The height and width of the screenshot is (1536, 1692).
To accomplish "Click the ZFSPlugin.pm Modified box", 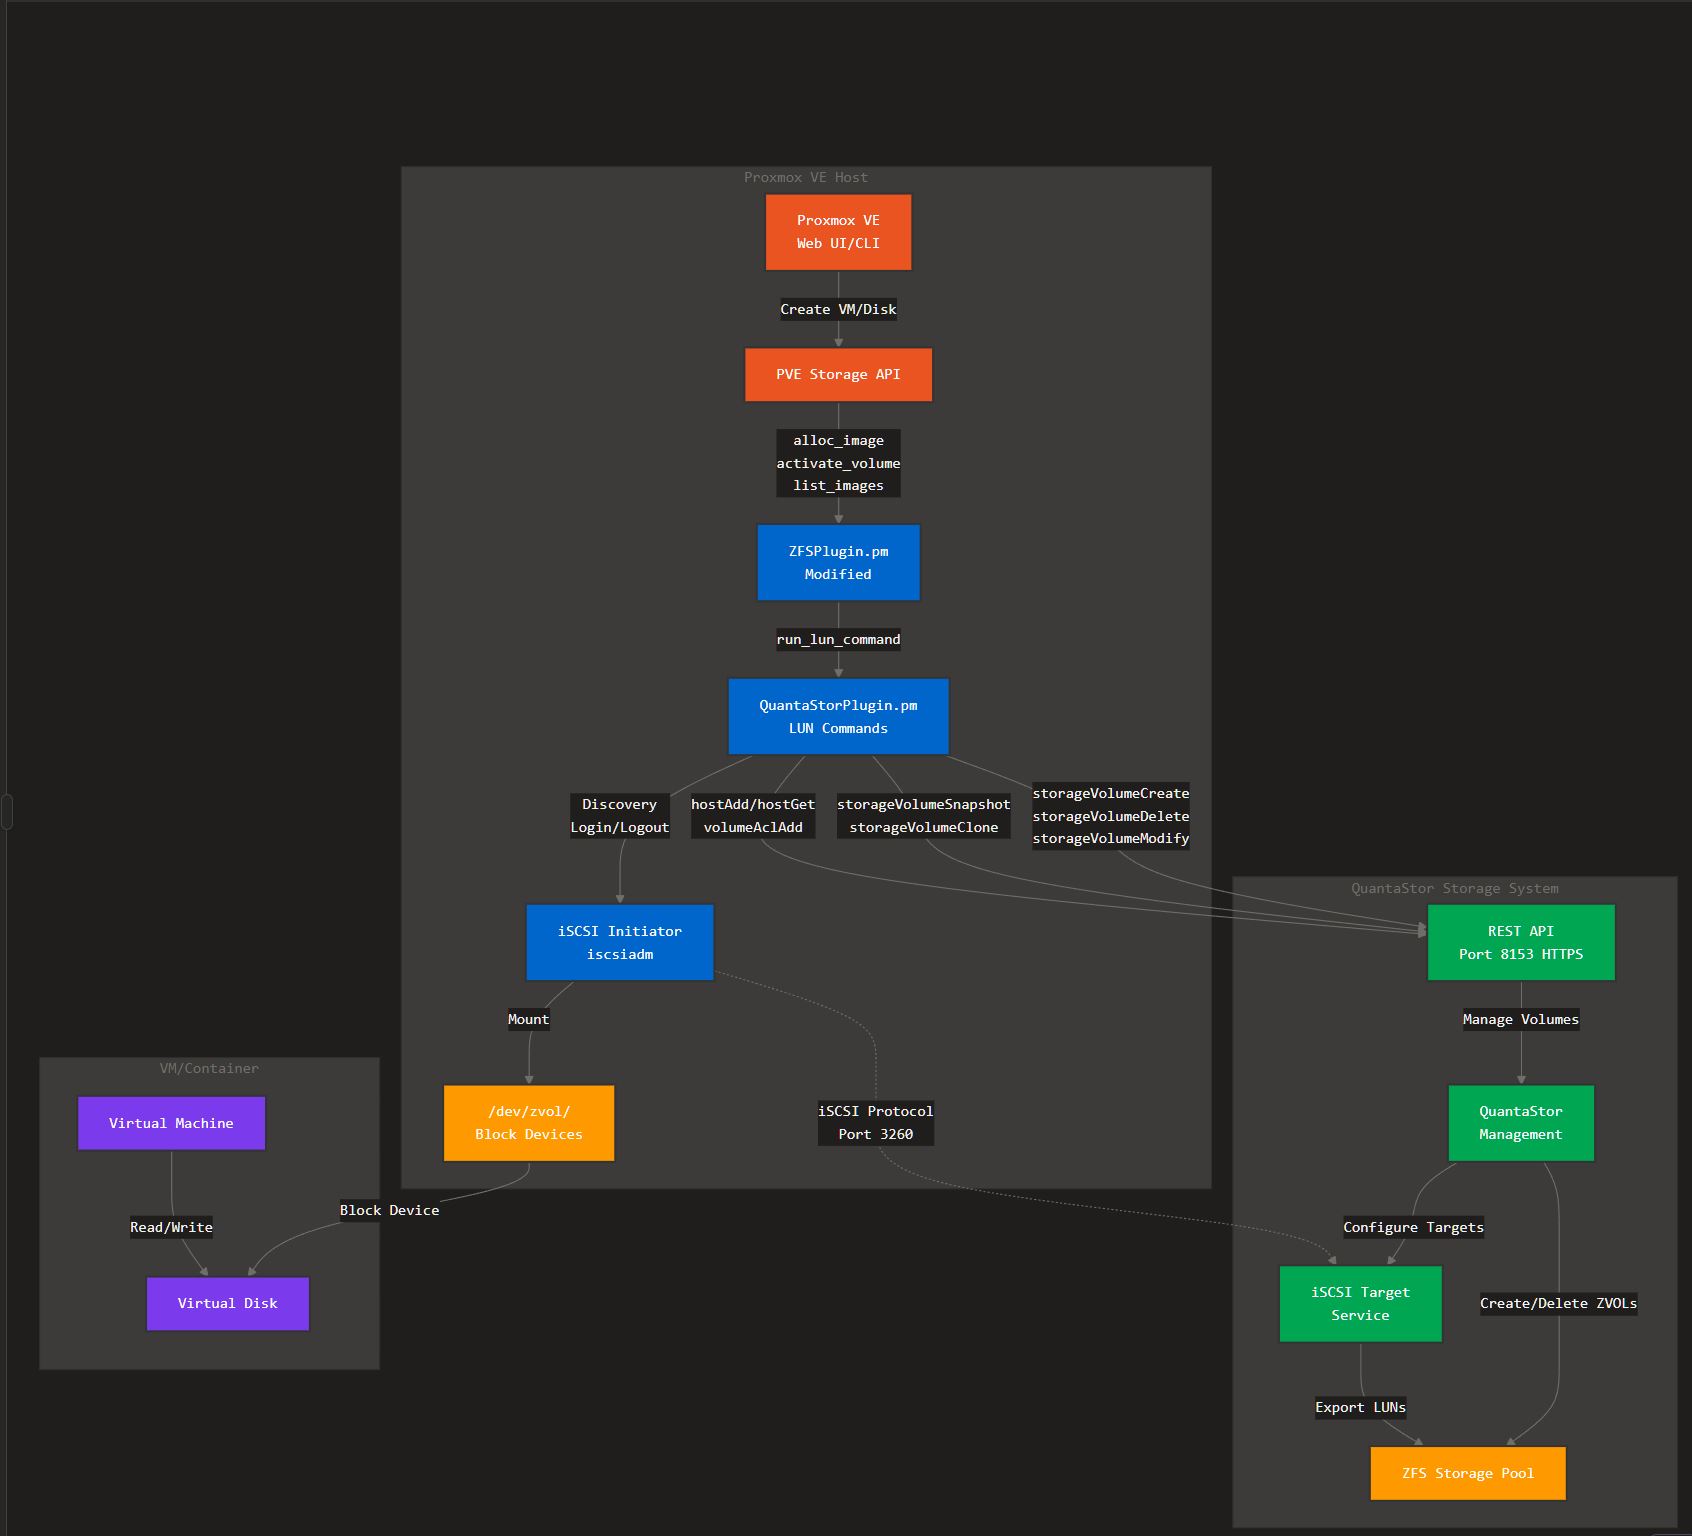I will click(838, 563).
